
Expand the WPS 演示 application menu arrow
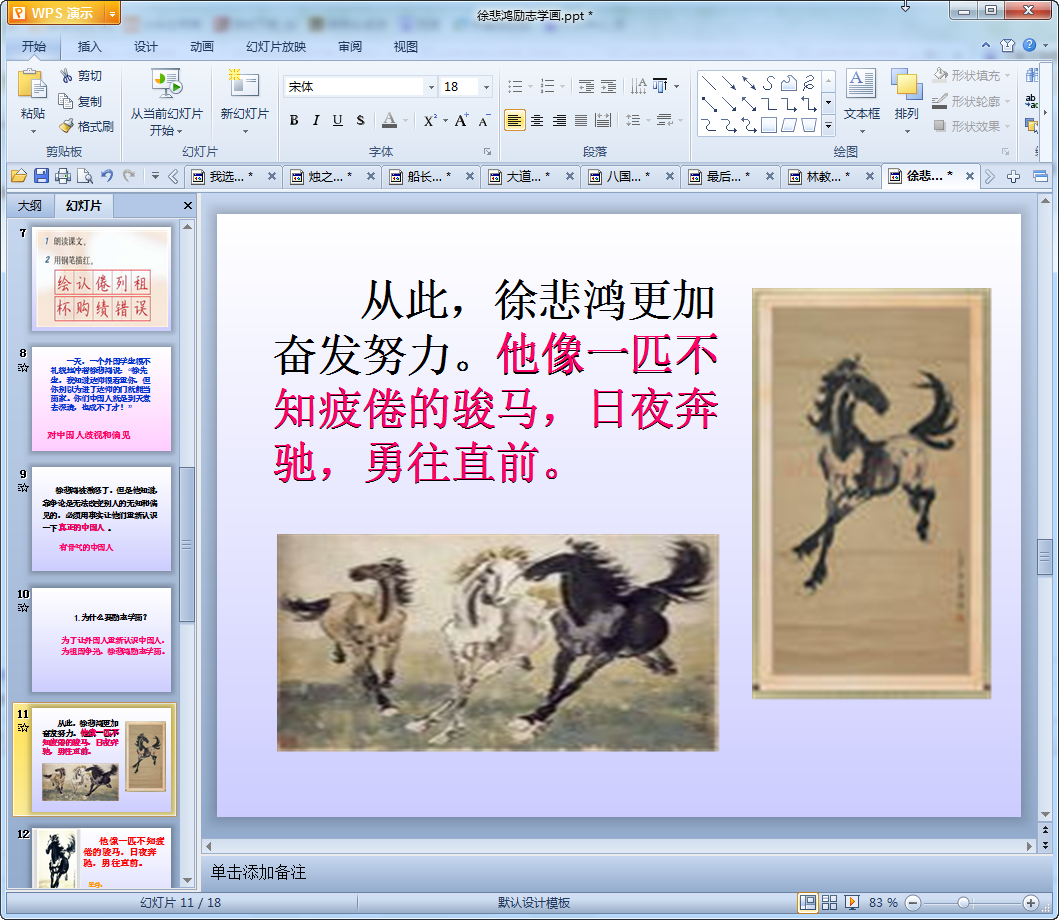[113, 13]
